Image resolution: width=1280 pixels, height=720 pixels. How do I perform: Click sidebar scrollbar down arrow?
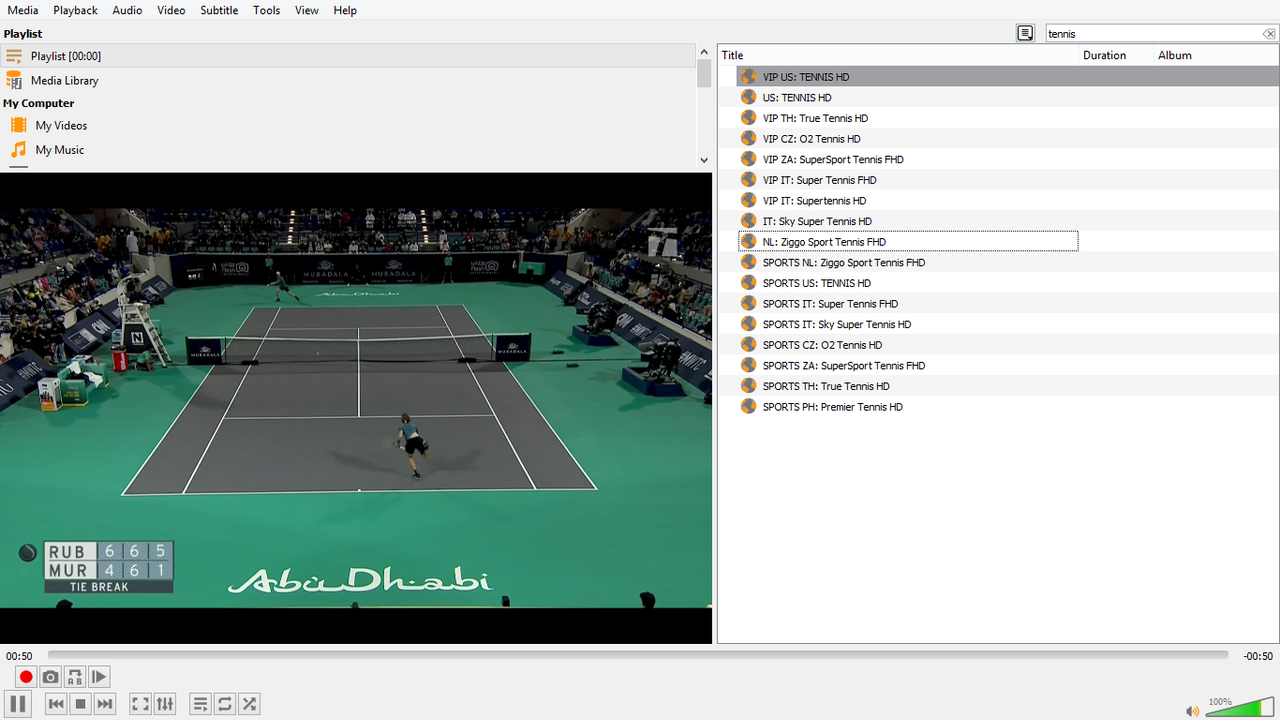click(704, 160)
